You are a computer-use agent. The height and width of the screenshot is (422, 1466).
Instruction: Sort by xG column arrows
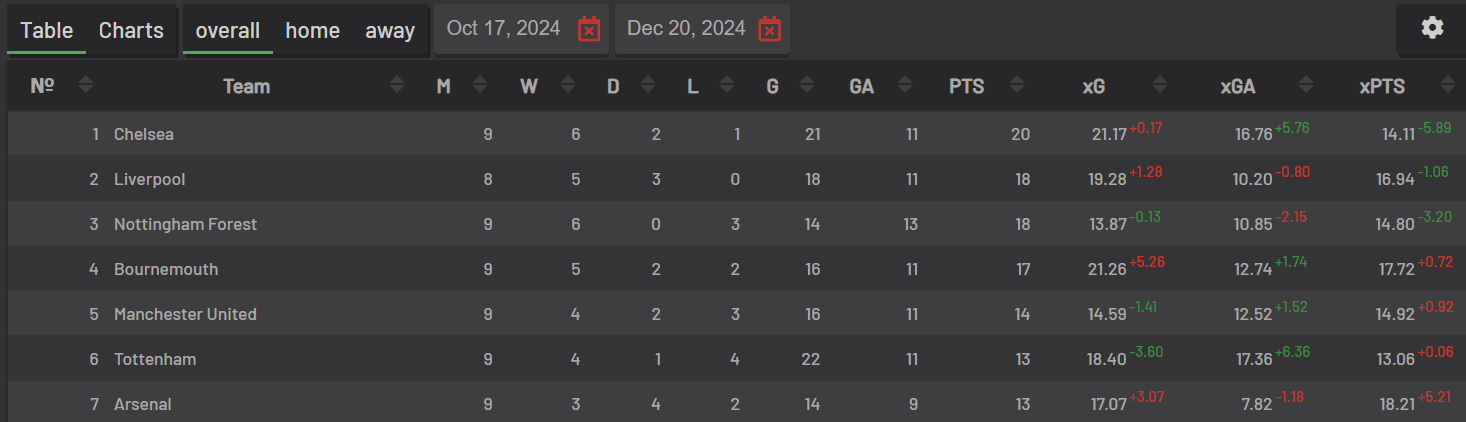1160,86
